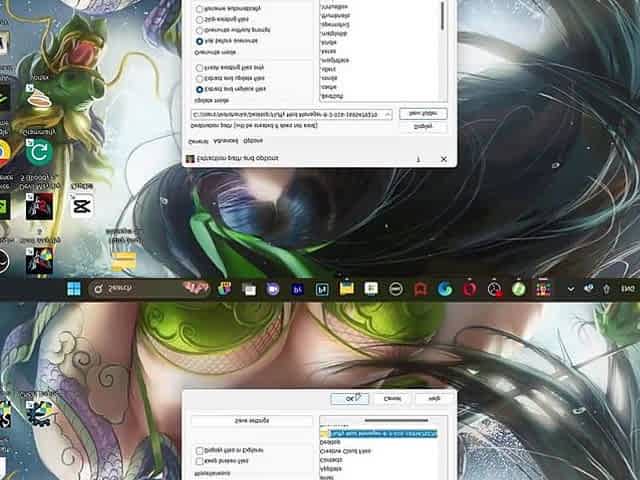
Task: Open the Opera browser taskbar icon
Action: 470,289
